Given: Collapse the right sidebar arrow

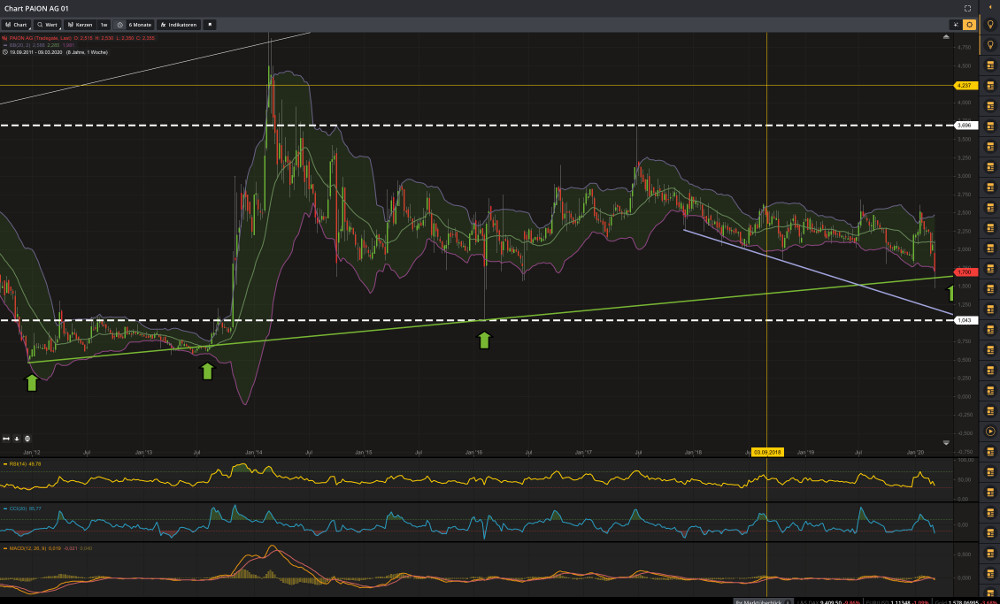Looking at the screenshot, I should coord(990,6).
